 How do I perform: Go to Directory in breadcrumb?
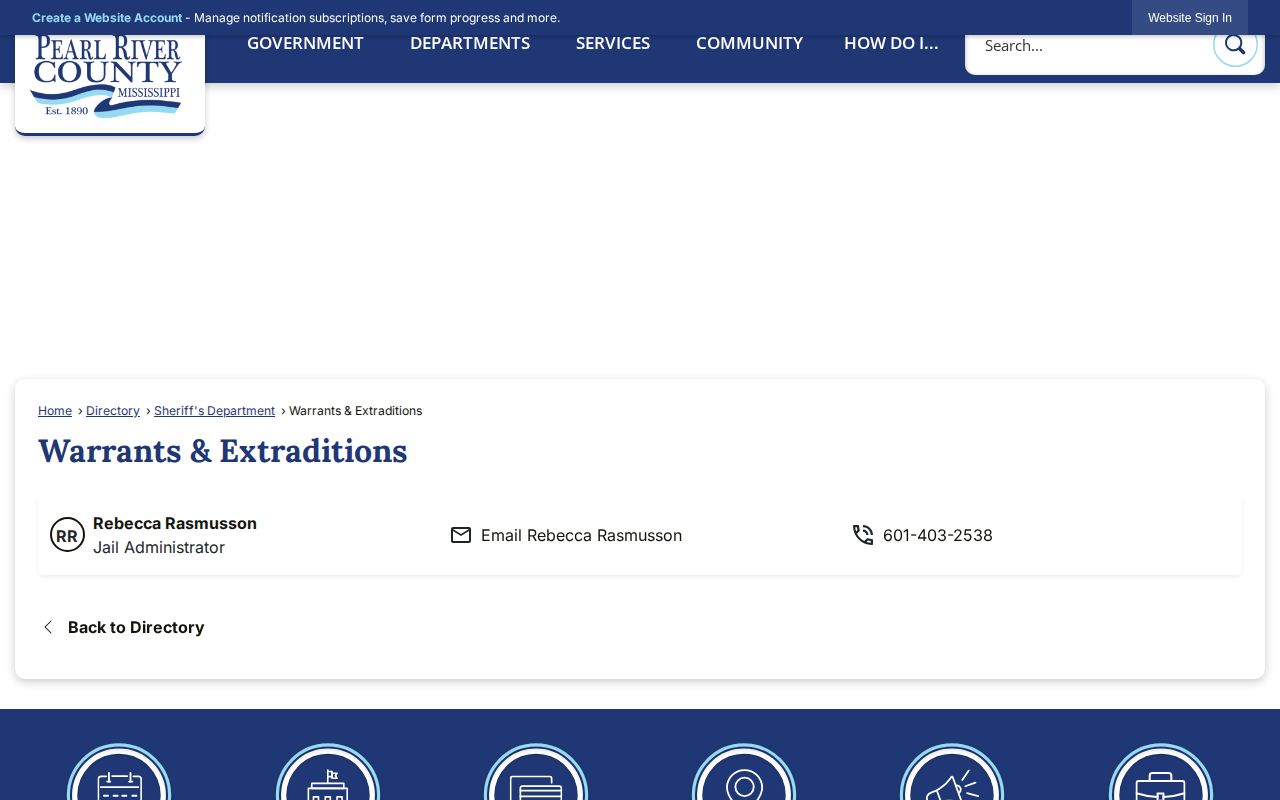[113, 411]
